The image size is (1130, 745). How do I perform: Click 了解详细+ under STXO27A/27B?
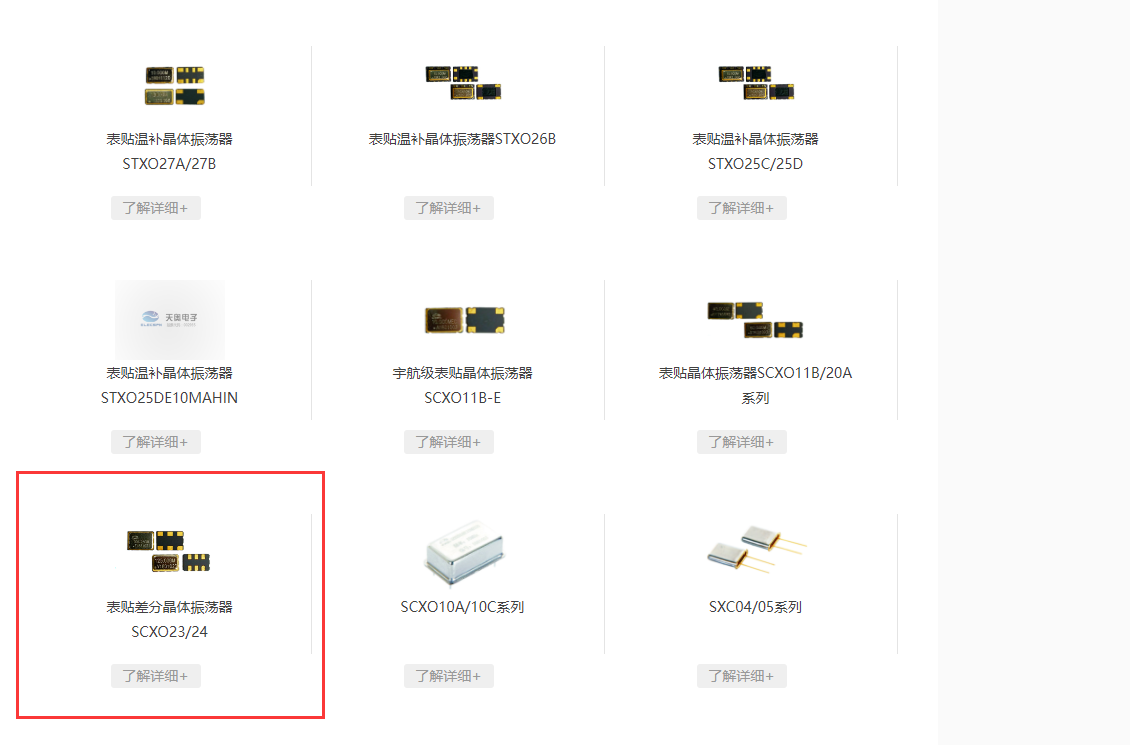[x=156, y=208]
